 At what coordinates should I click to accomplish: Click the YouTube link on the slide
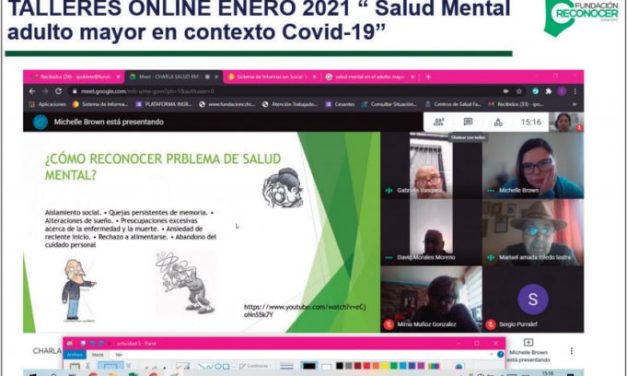[x=305, y=311]
